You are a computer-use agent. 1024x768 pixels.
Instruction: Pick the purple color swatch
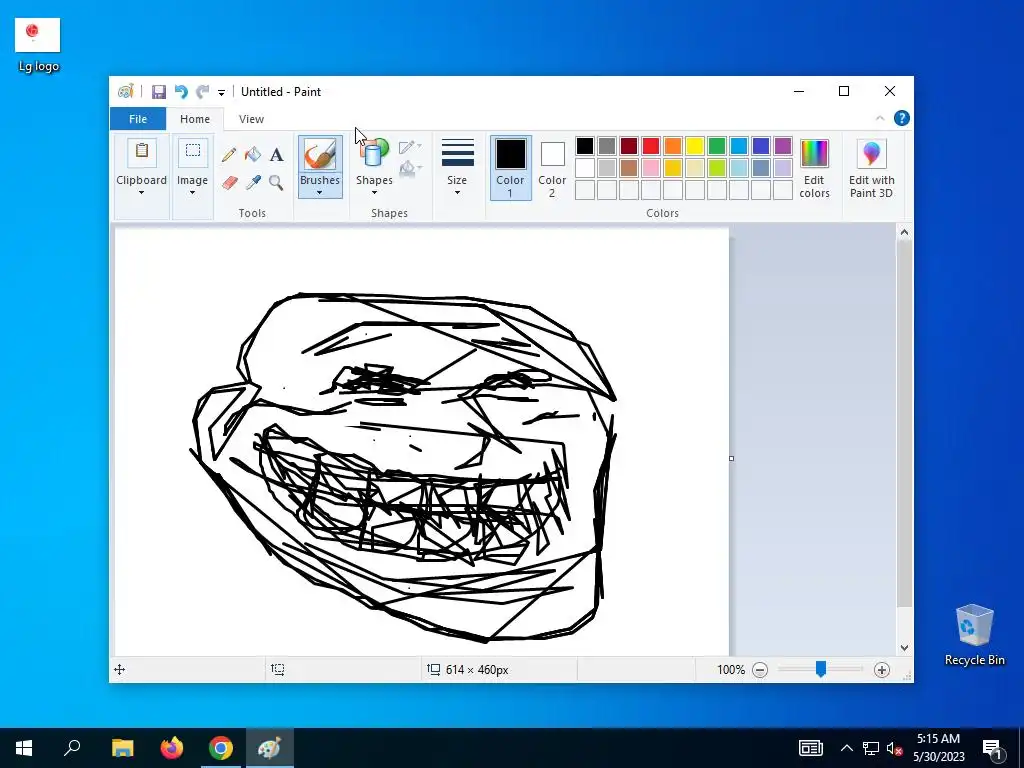[783, 146]
